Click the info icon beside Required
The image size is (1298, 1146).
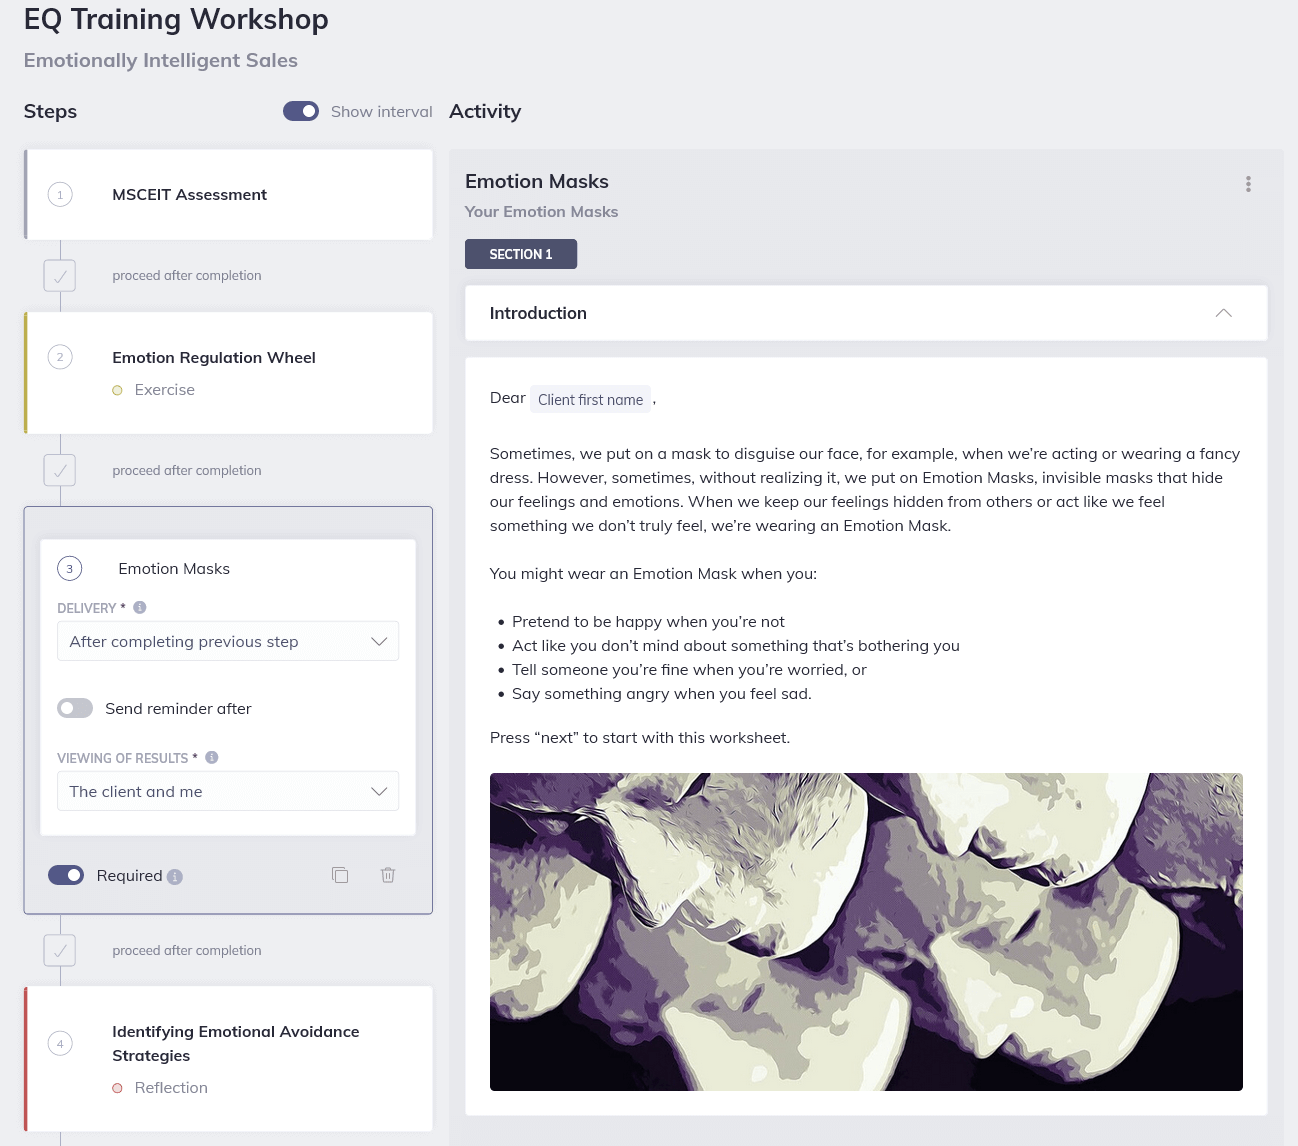[x=176, y=876]
